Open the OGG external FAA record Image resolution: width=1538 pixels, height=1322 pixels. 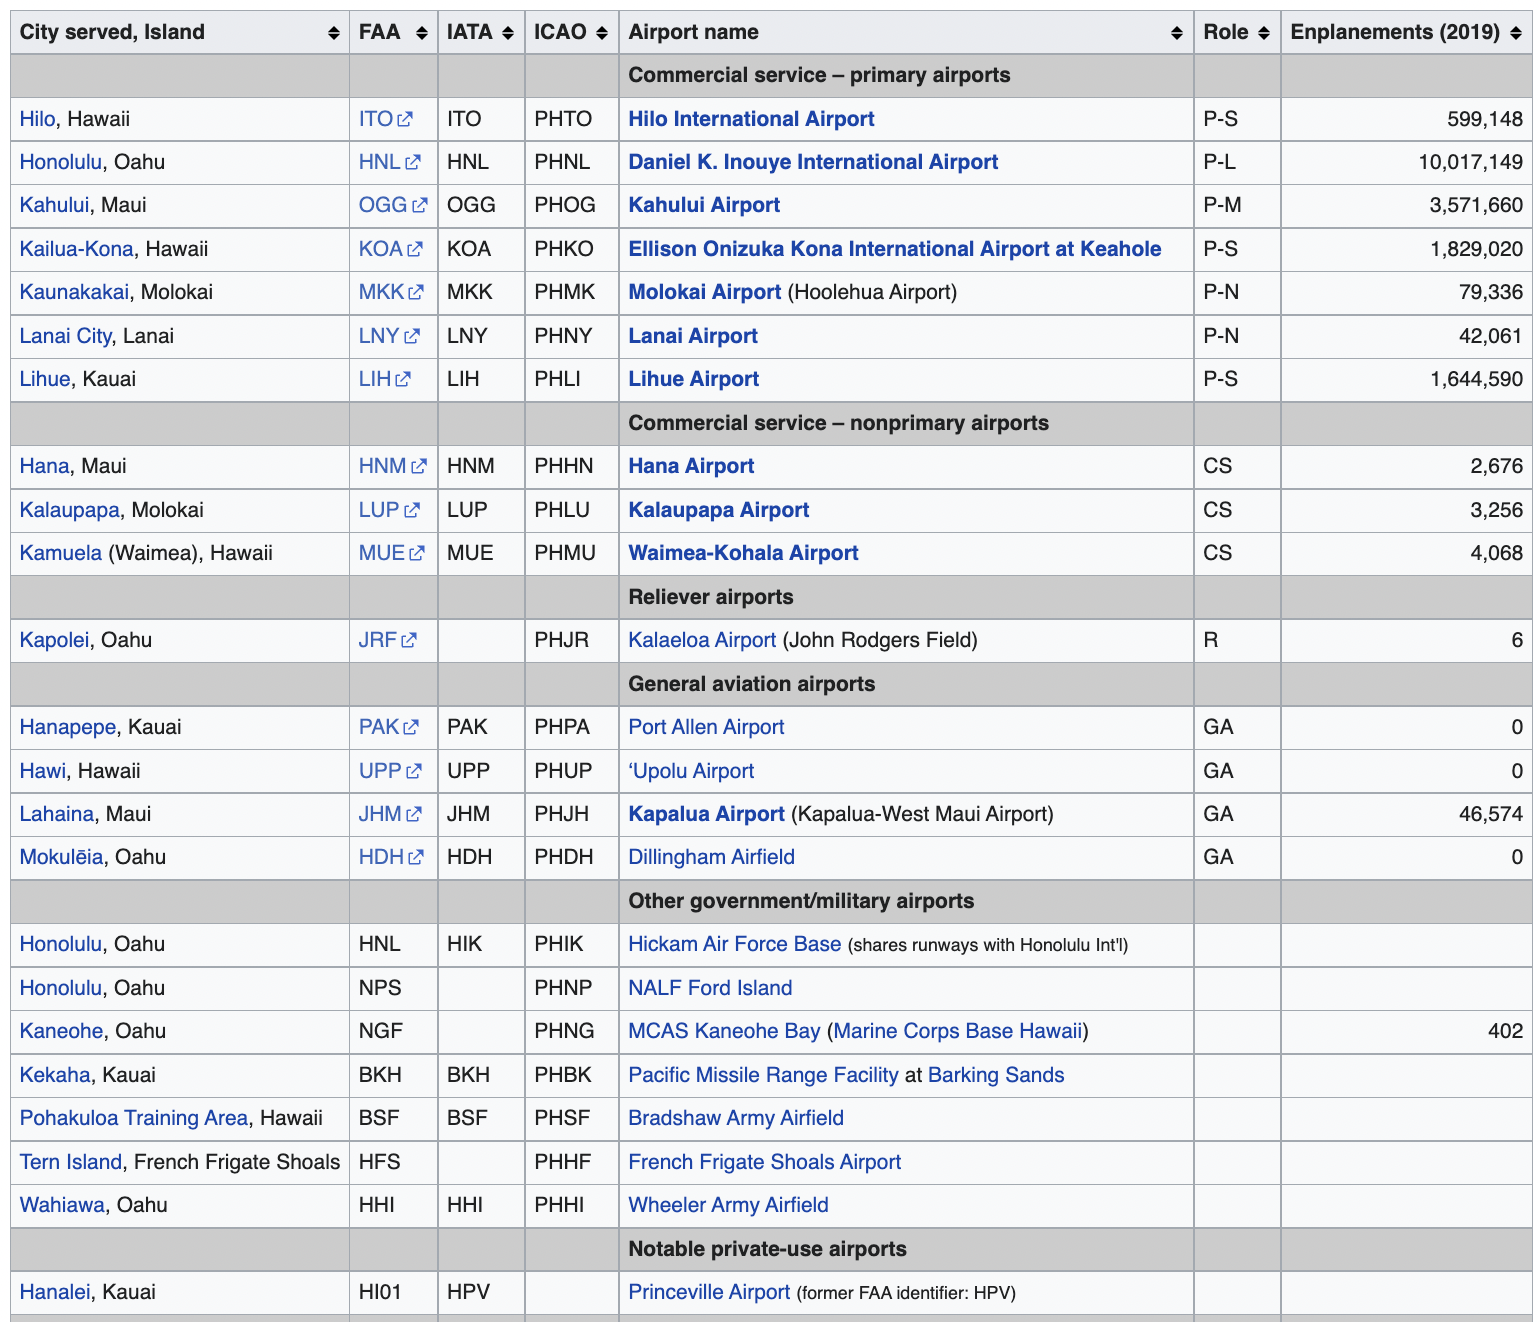(393, 205)
